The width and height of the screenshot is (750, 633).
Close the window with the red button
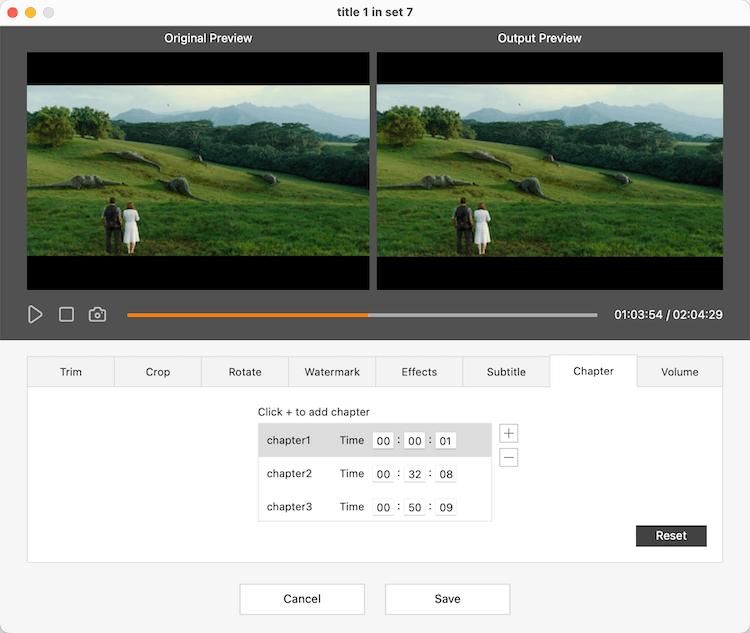click(x=13, y=12)
